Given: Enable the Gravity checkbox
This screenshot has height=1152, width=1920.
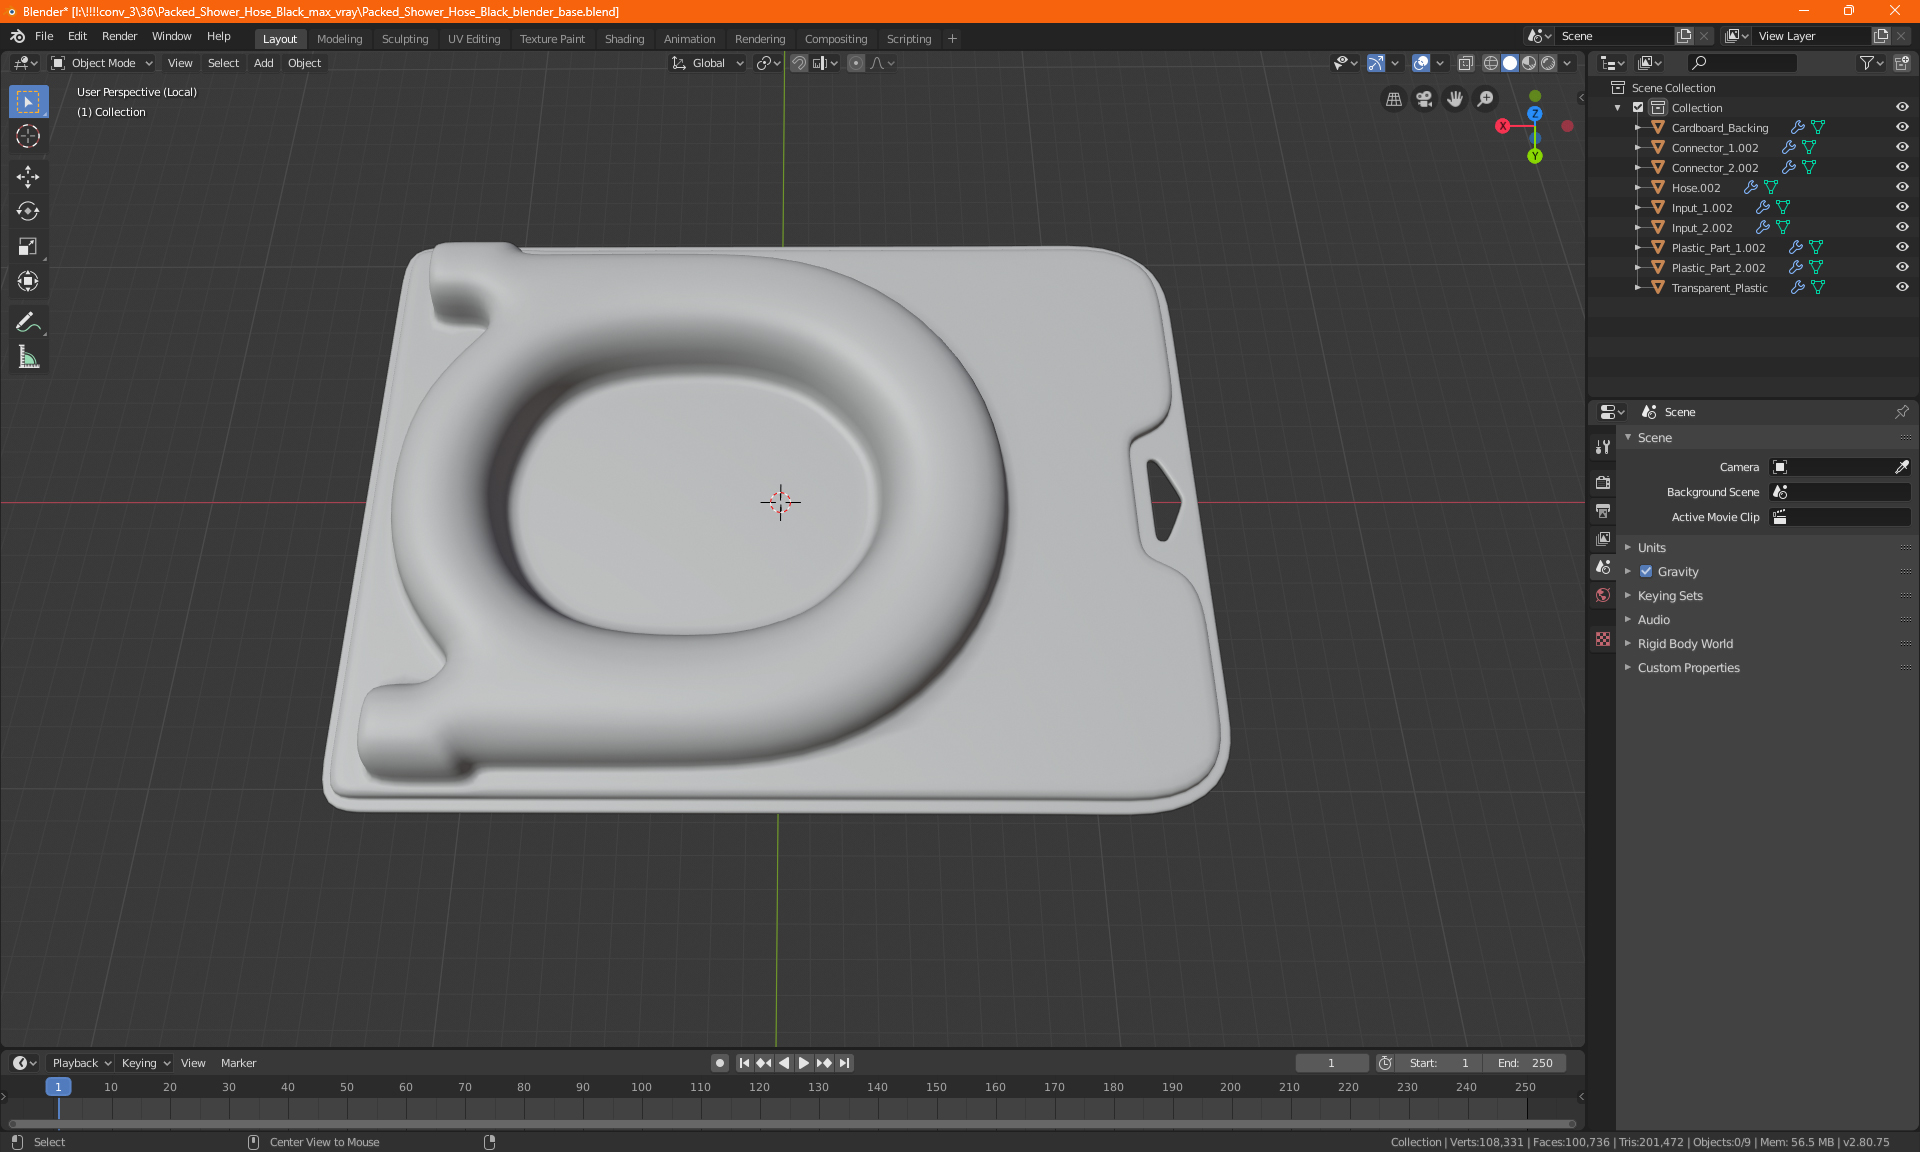Looking at the screenshot, I should pyautogui.click(x=1646, y=572).
